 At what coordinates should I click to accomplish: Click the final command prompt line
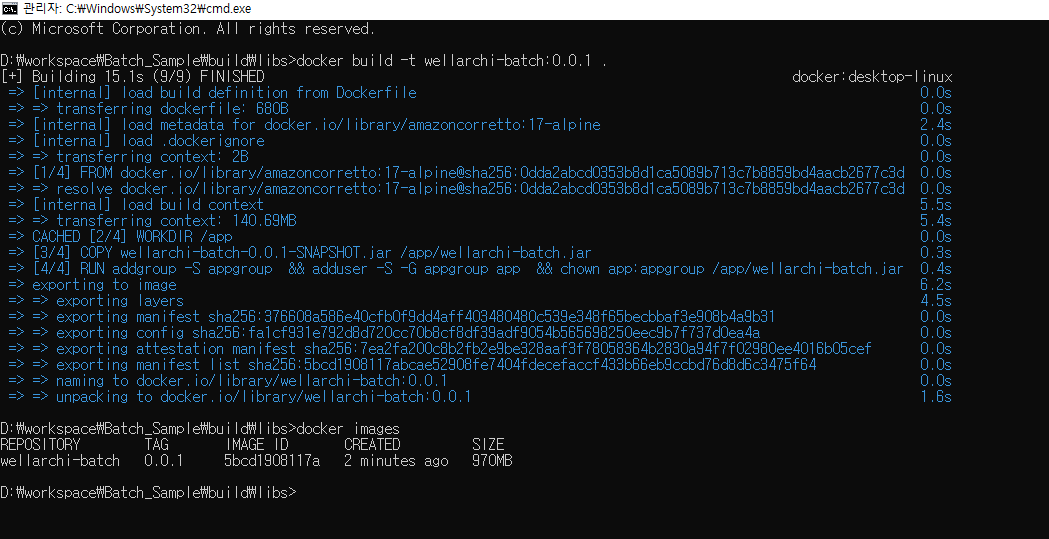[x=148, y=492]
